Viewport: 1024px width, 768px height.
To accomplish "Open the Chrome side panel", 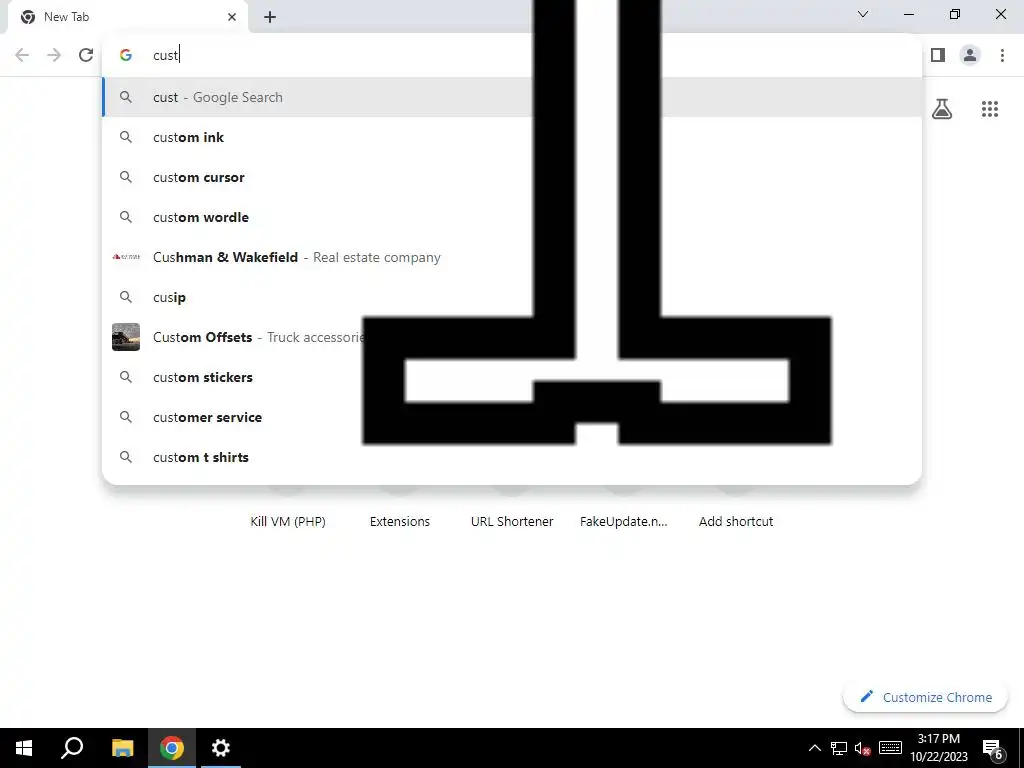I will pos(938,55).
